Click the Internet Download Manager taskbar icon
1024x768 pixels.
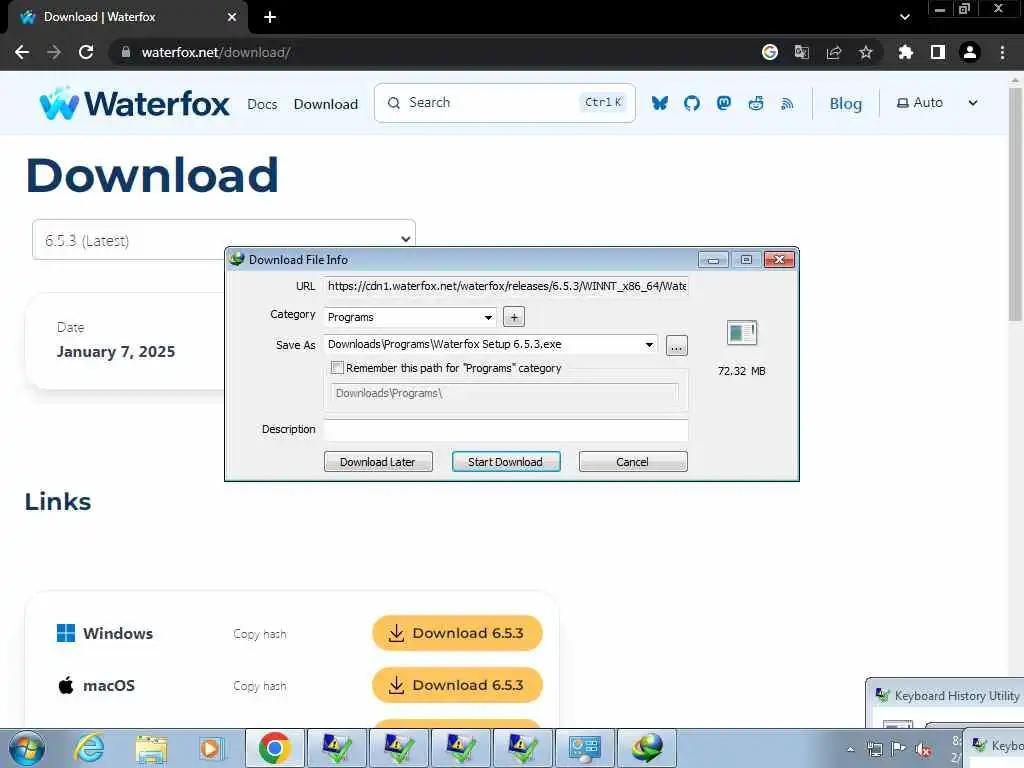[x=647, y=748]
